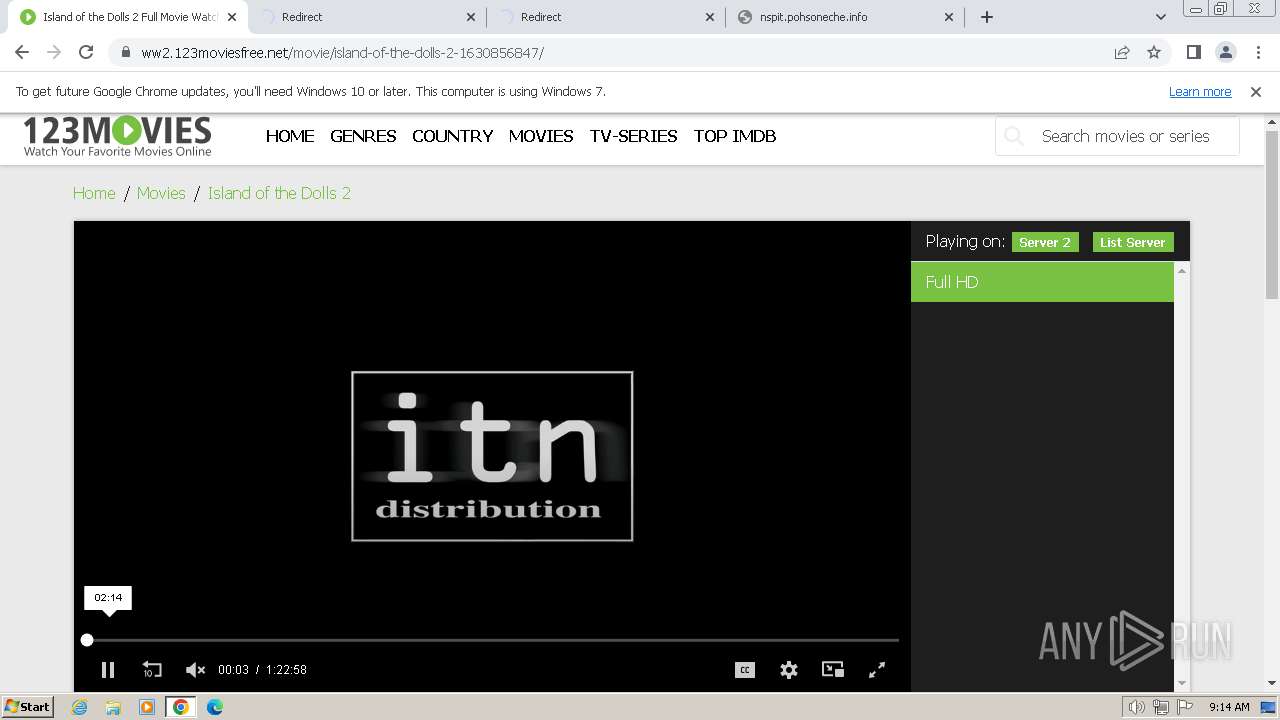The width and height of the screenshot is (1280, 720).
Task: Switch to Island of the Dolls 2 tab
Action: coord(130,17)
